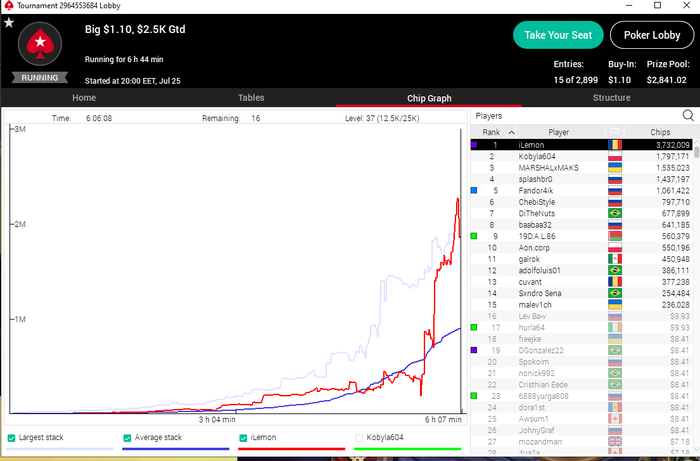The image size is (700, 461).
Task: Sort by Player column header
Action: coord(558,132)
